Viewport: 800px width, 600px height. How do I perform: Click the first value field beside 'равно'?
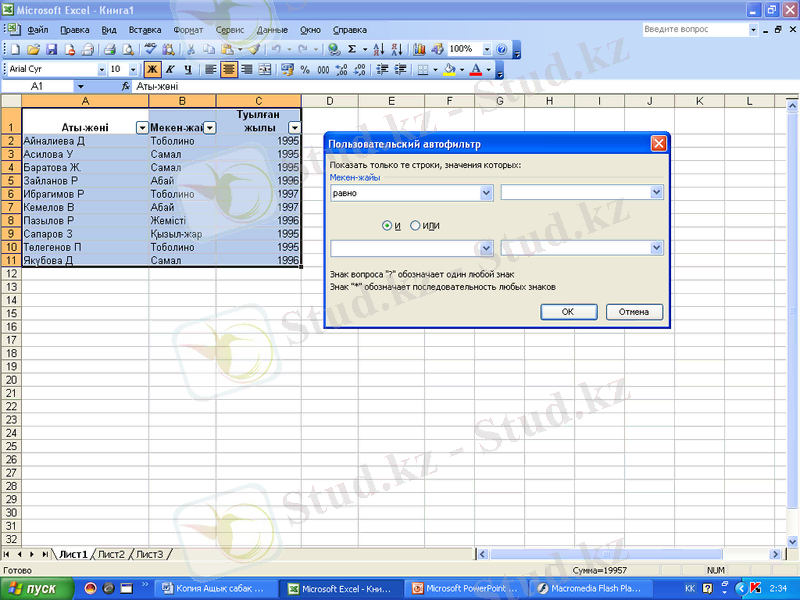[575, 192]
